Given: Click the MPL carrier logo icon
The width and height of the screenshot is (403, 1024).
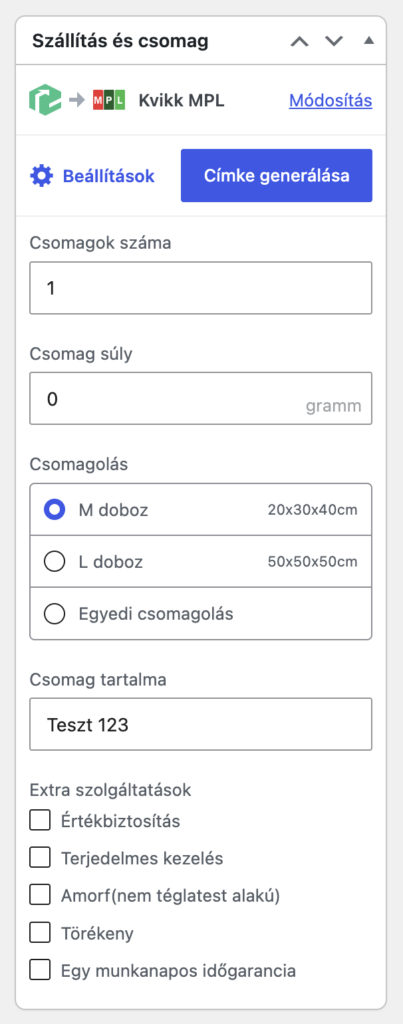Looking at the screenshot, I should tap(108, 101).
